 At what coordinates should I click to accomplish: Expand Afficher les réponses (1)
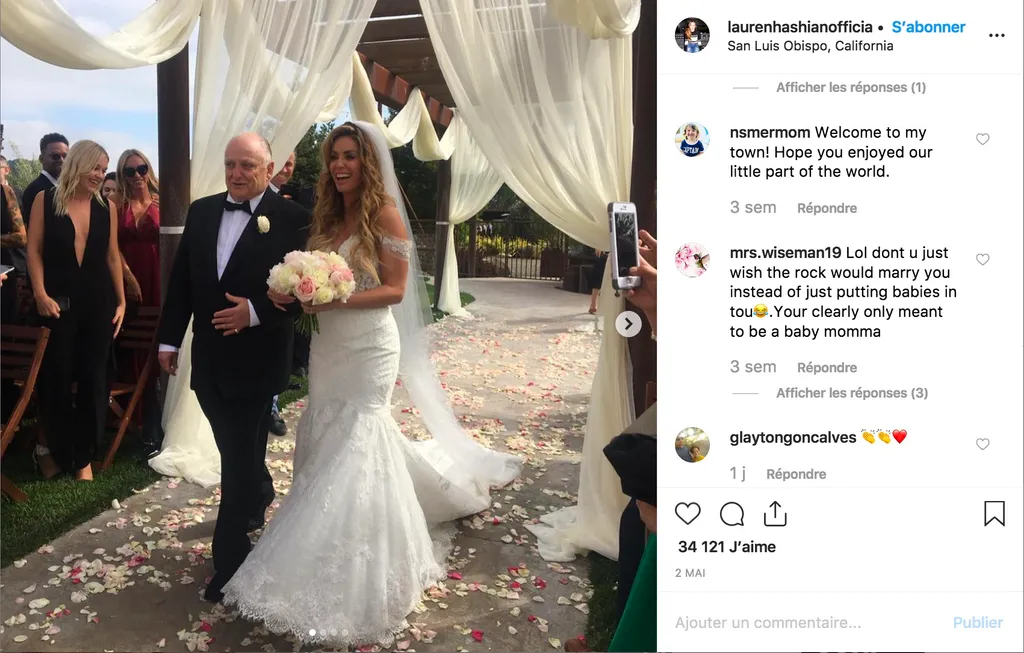pos(850,88)
